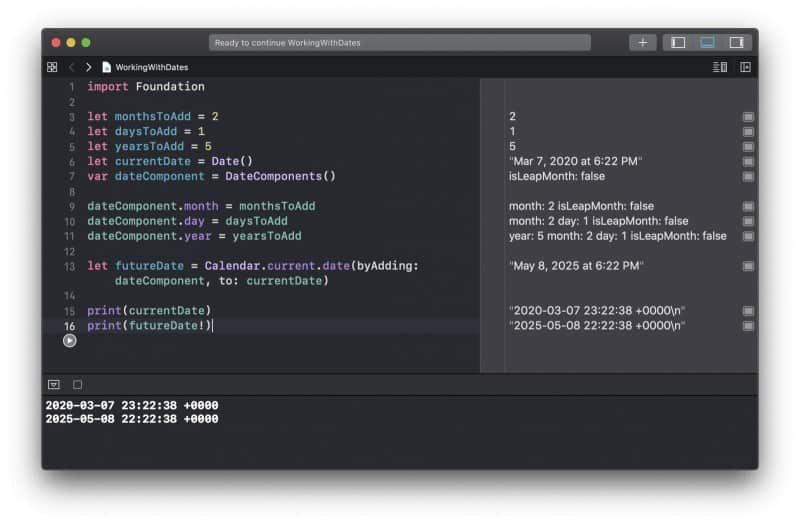The height and width of the screenshot is (525, 800).
Task: Go forward in editor history
Action: [89, 67]
